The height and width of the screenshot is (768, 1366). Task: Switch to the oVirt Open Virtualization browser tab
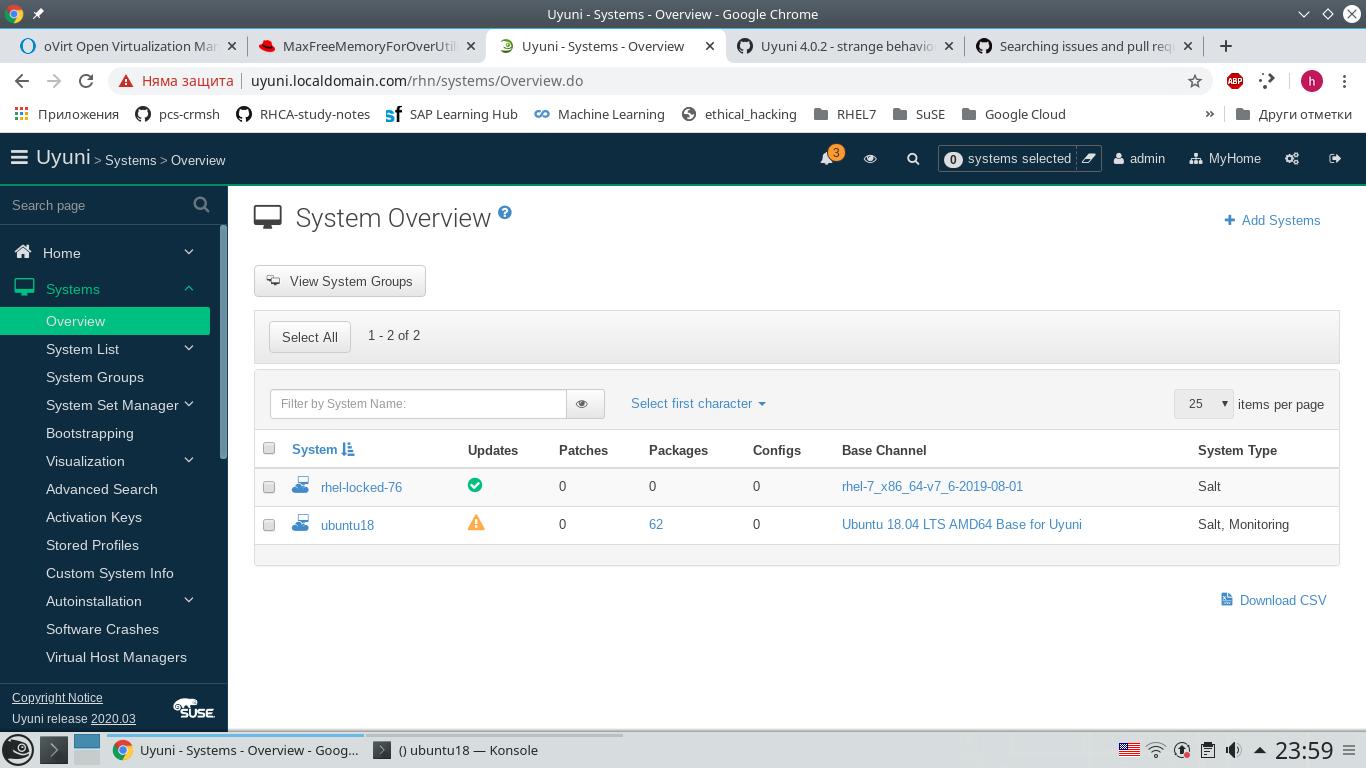pos(128,46)
